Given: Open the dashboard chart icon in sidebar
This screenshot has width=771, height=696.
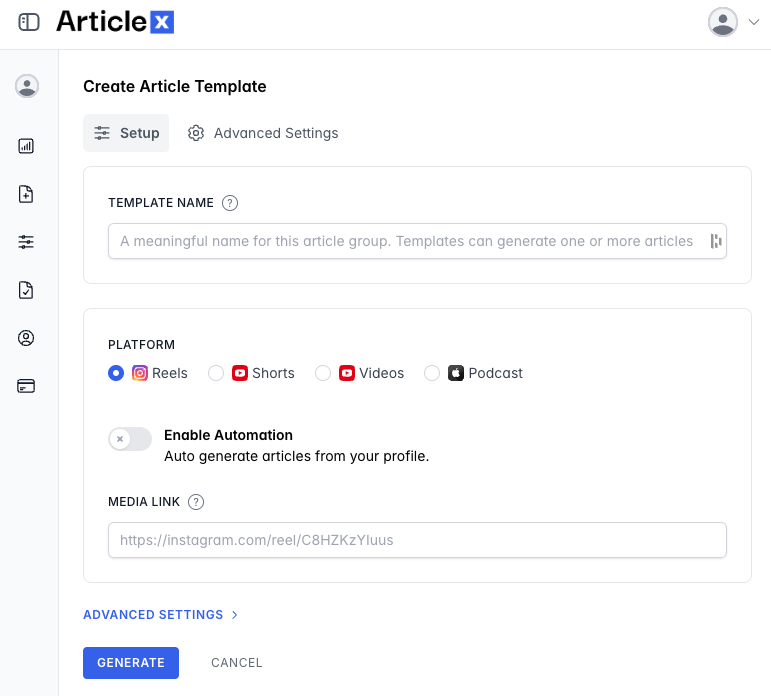Looking at the screenshot, I should click(x=27, y=146).
